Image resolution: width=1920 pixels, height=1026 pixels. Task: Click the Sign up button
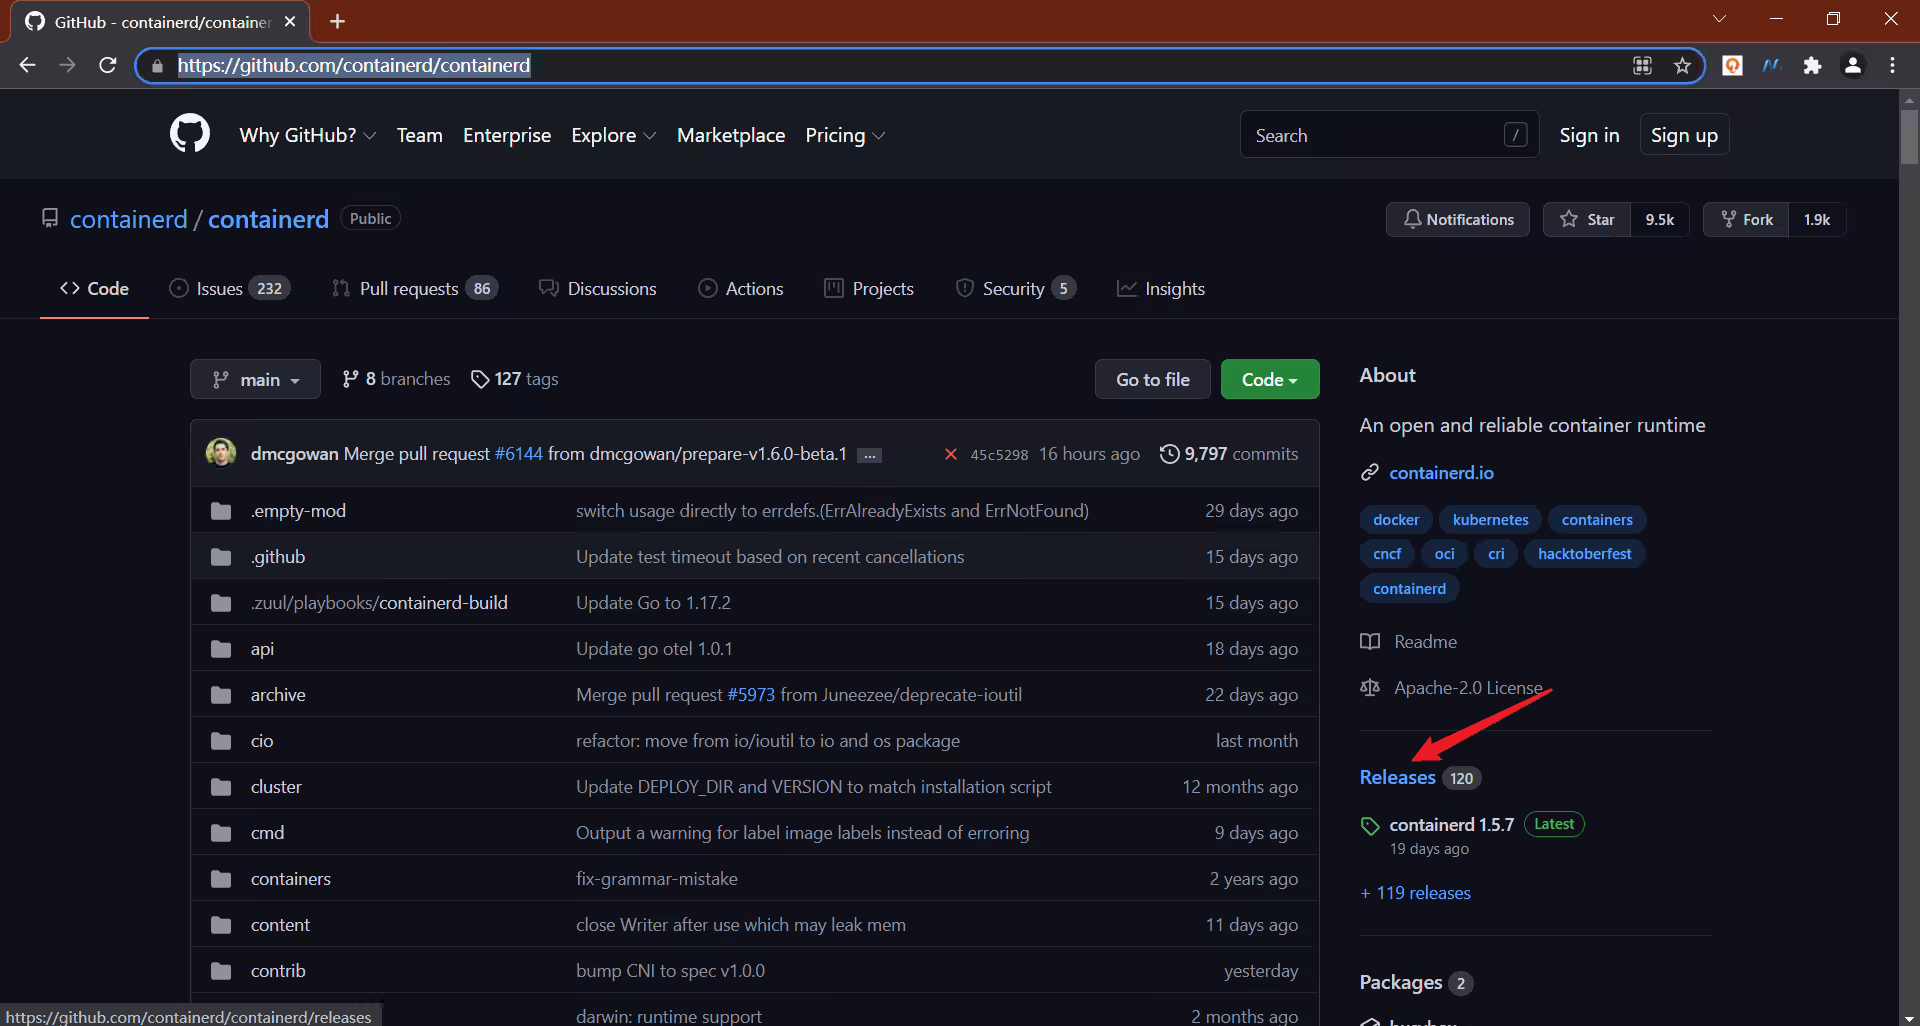click(x=1684, y=135)
